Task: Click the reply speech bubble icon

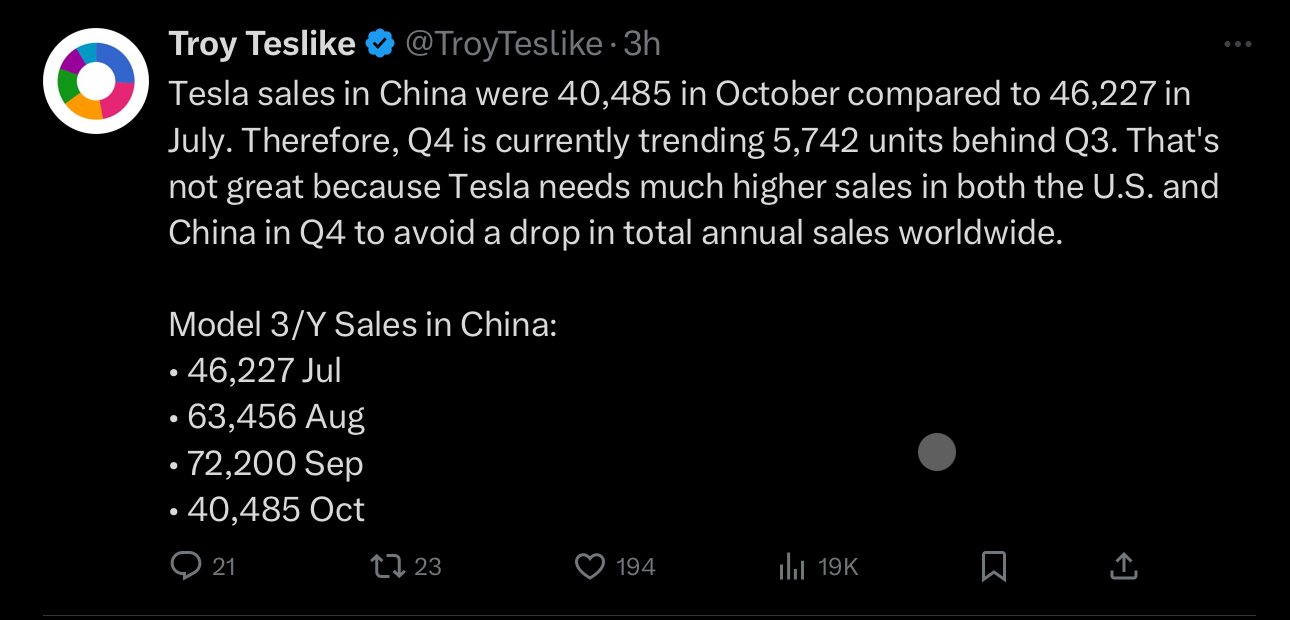Action: point(186,567)
